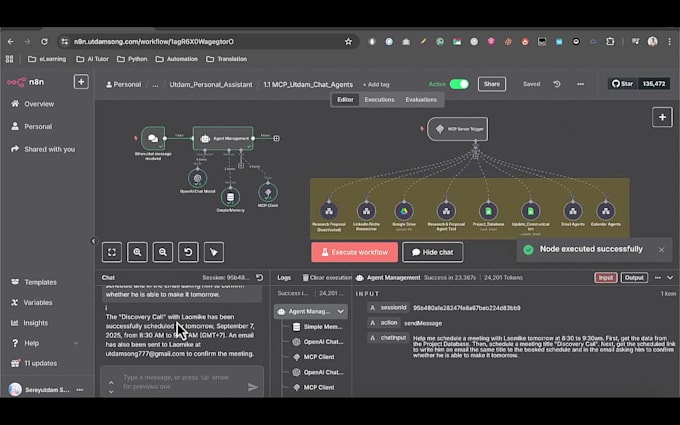Image resolution: width=680 pixels, height=425 pixels.
Task: Click the Add tag link
Action: pos(376,85)
